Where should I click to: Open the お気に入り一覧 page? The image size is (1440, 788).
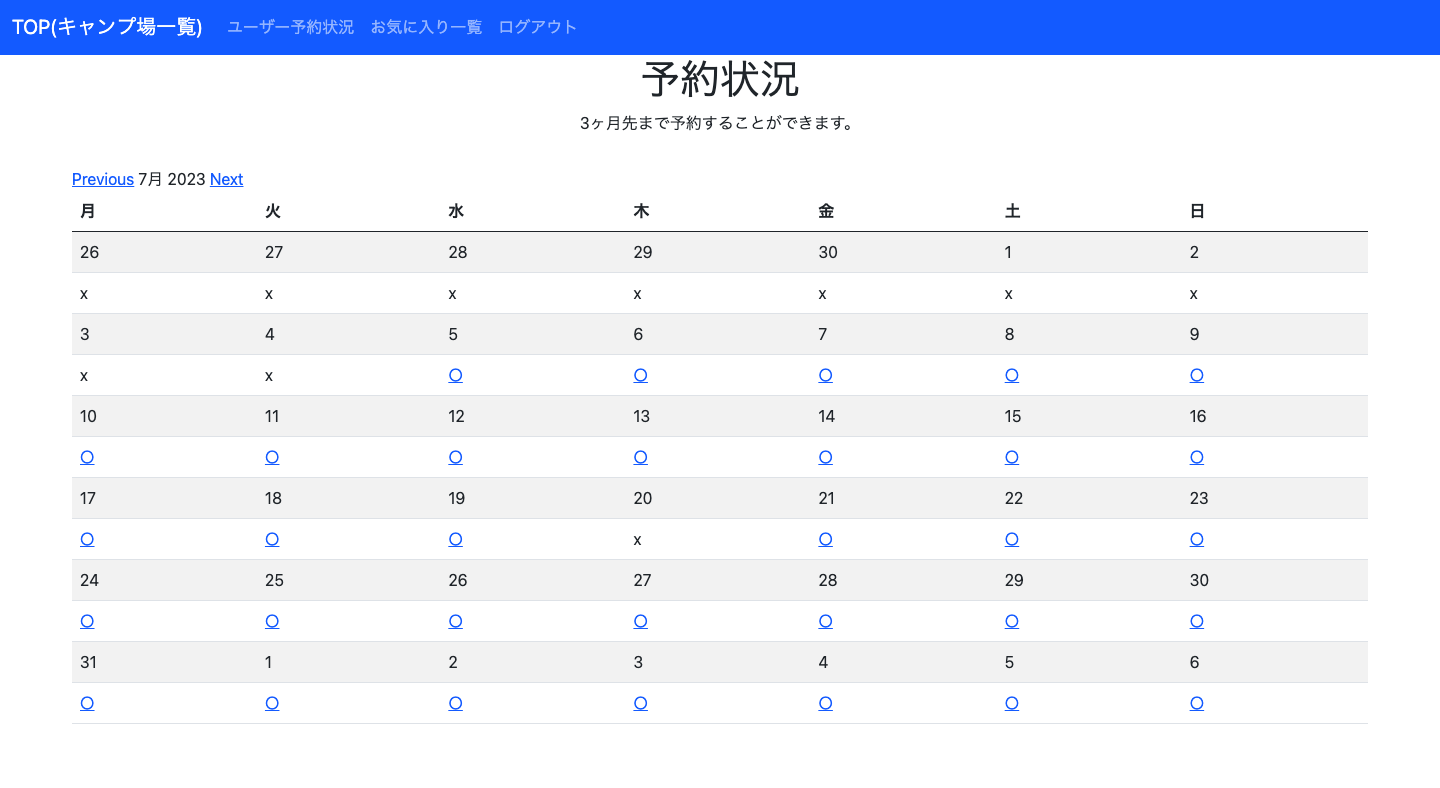(x=426, y=27)
